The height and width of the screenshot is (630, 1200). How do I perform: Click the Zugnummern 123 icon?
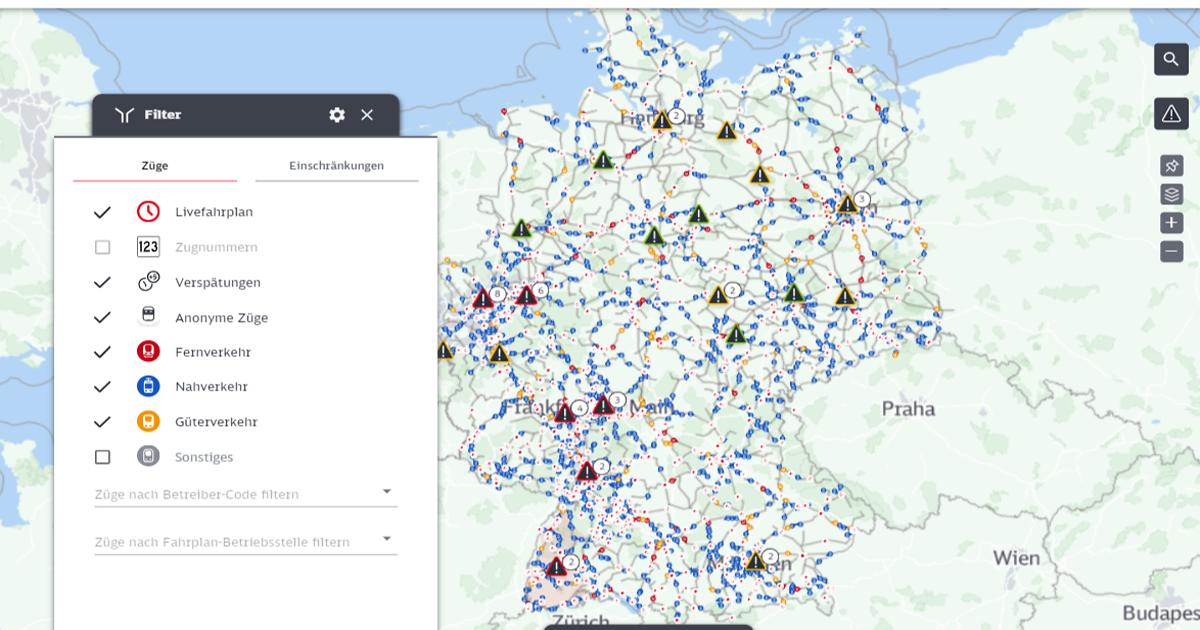[x=148, y=246]
